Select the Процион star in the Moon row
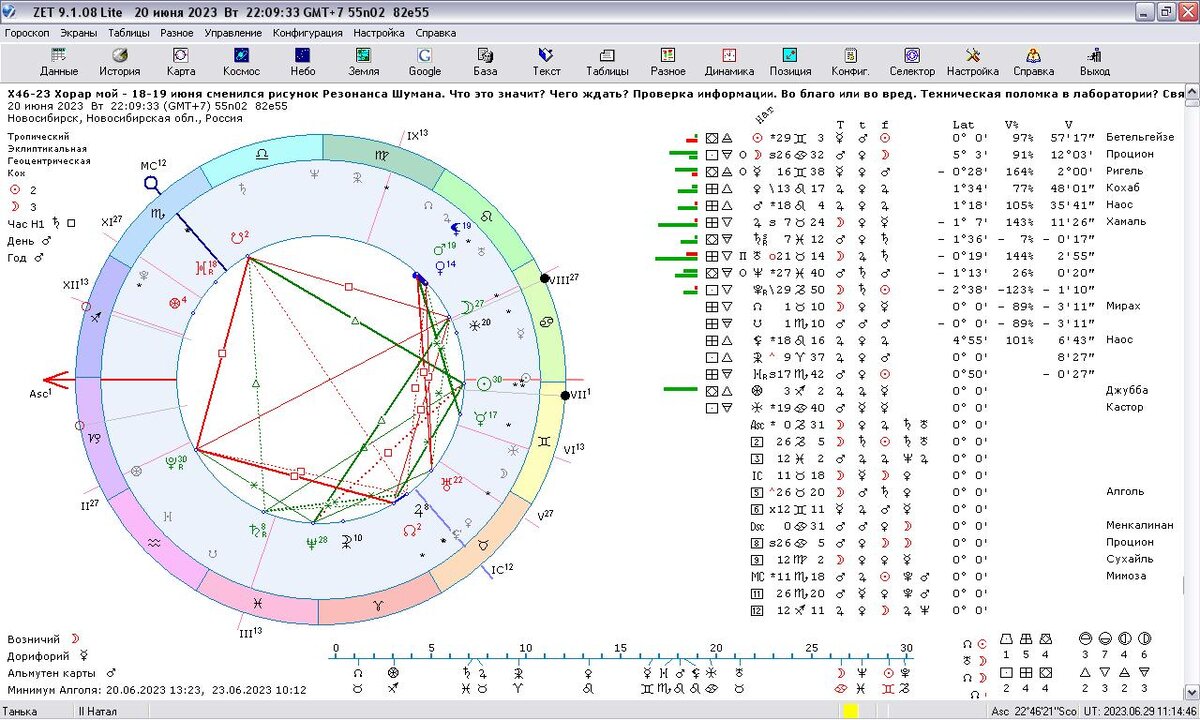Image resolution: width=1200 pixels, height=720 pixels. point(1130,154)
